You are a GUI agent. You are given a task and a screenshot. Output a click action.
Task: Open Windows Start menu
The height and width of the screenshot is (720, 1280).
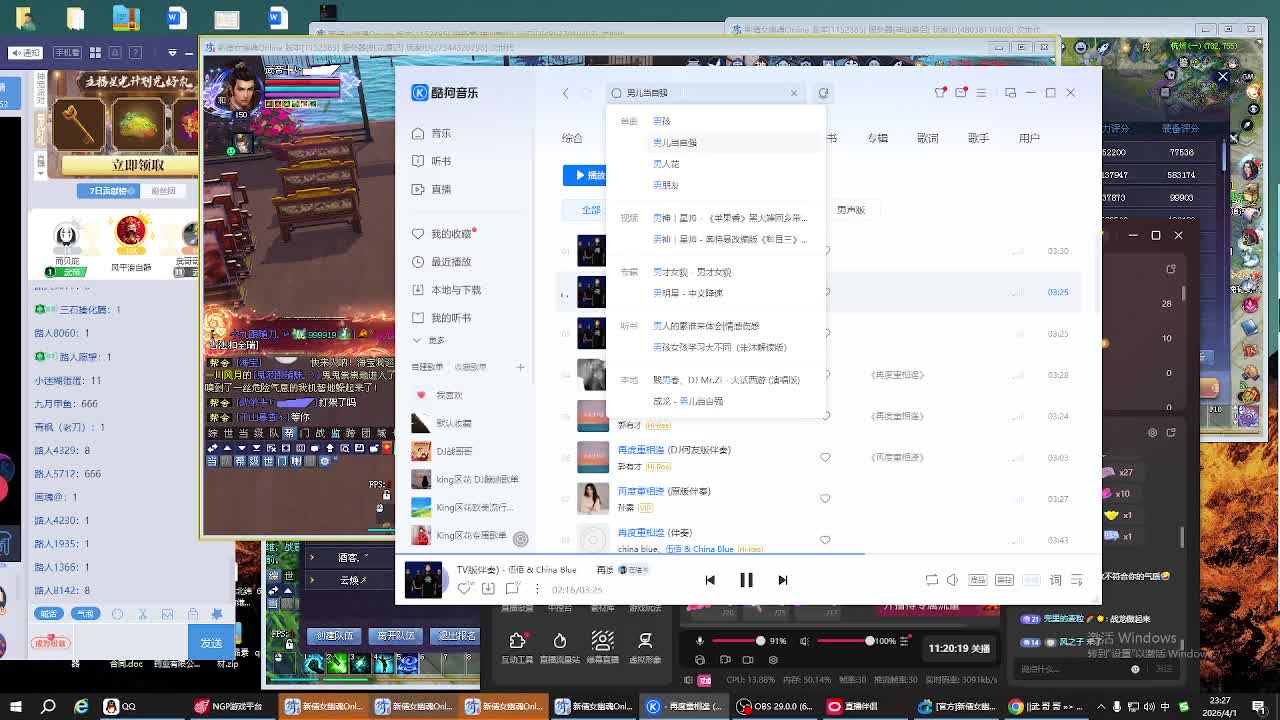pyautogui.click(x=15, y=707)
